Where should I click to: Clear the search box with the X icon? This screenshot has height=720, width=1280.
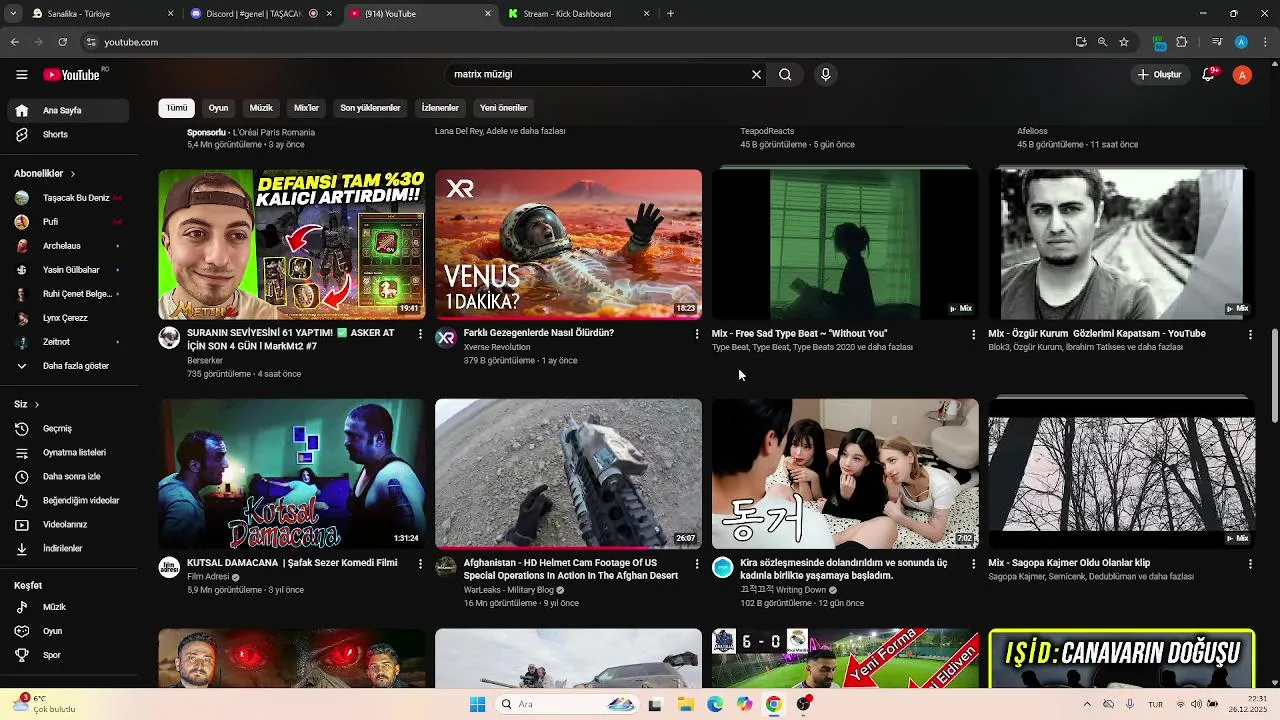click(x=756, y=74)
